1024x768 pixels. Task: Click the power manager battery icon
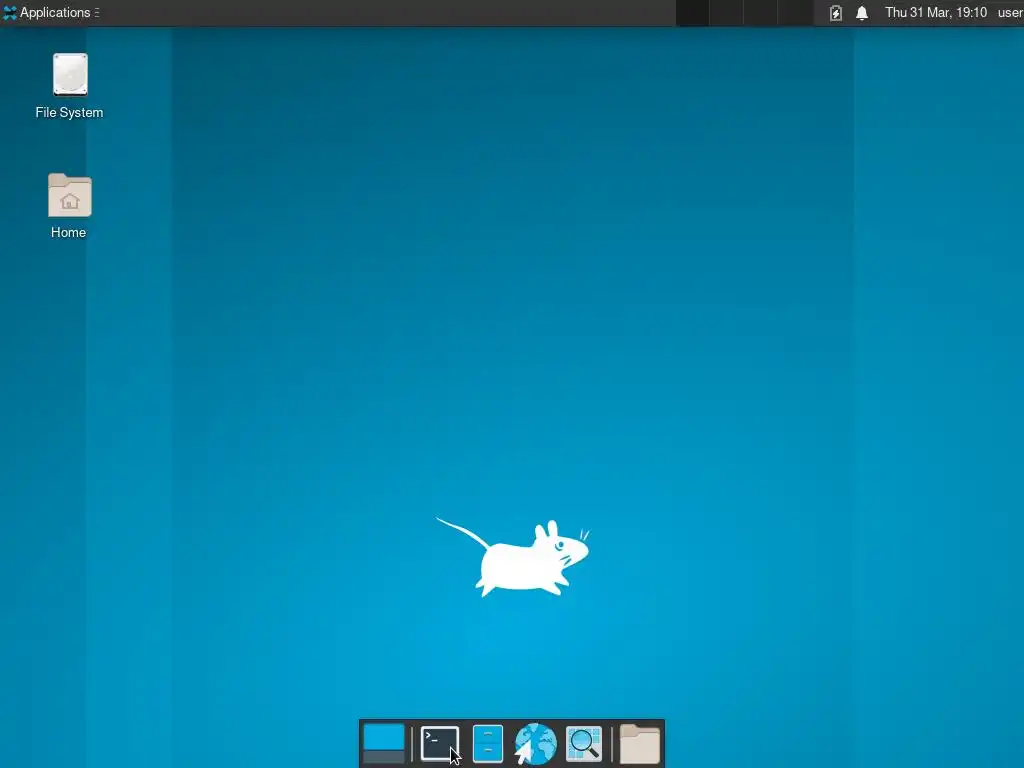pos(835,12)
